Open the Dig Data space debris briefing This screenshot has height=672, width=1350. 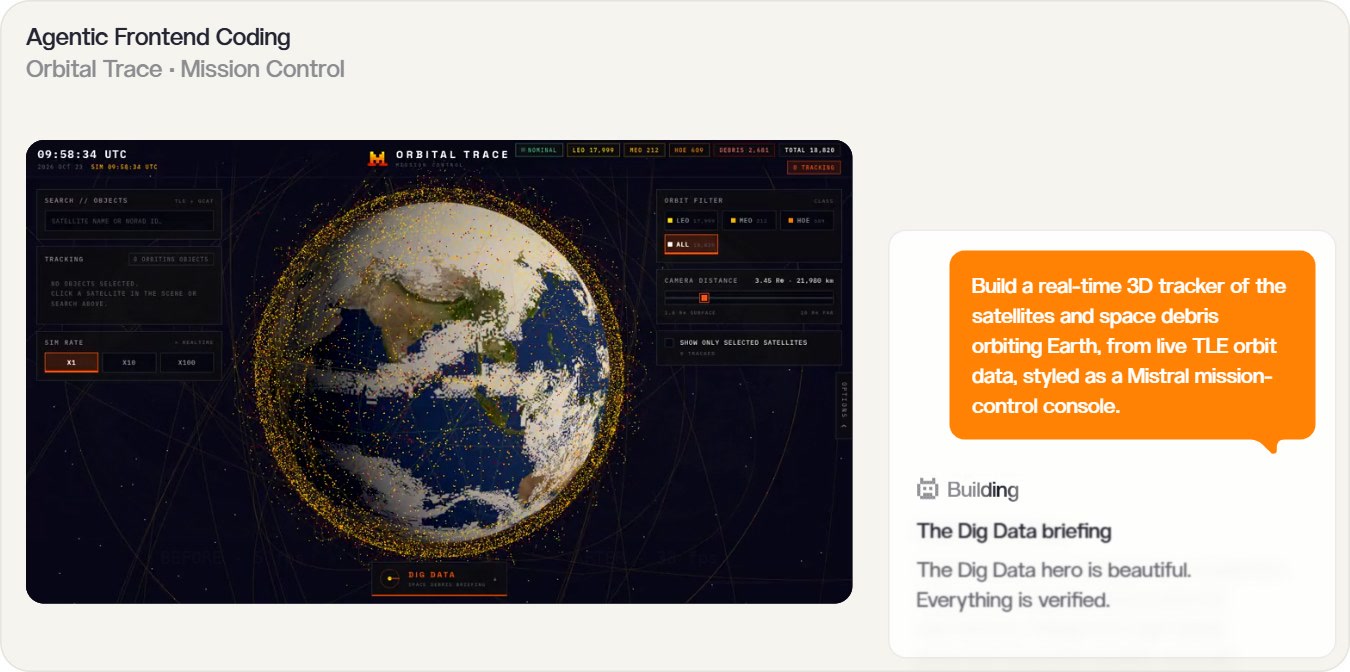pyautogui.click(x=439, y=578)
